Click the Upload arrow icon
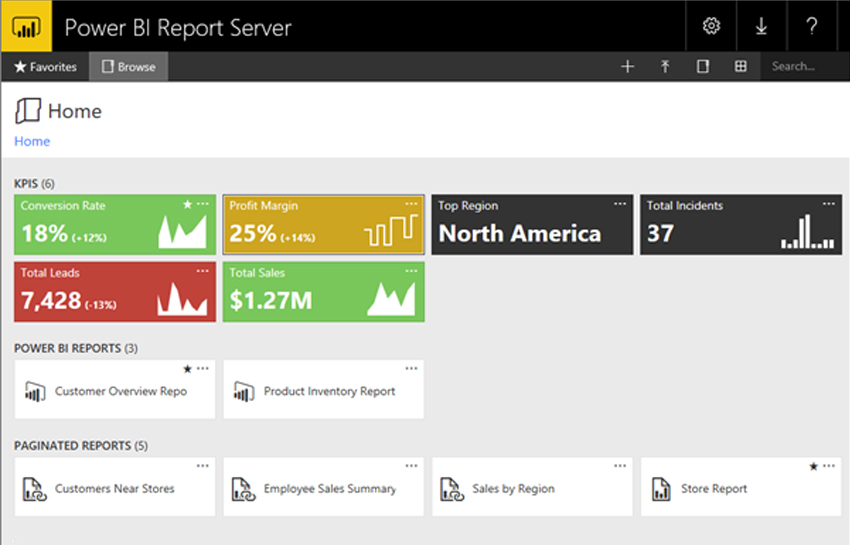Screen dimensions: 850x545 [665, 66]
